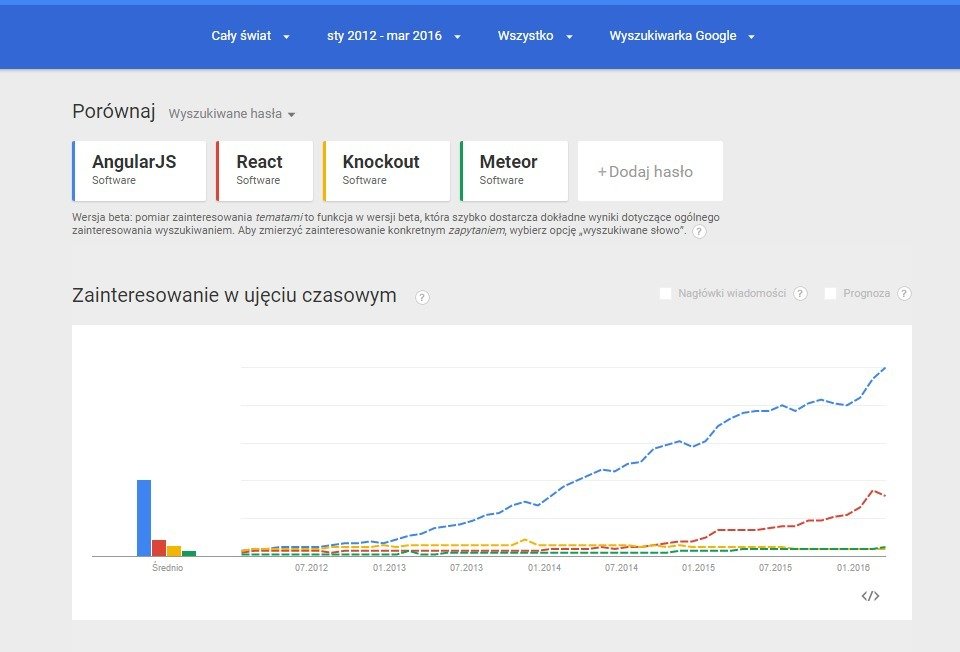Open the sty 2012 - mar 2016 date dropdown
960x652 pixels.
[x=394, y=36]
